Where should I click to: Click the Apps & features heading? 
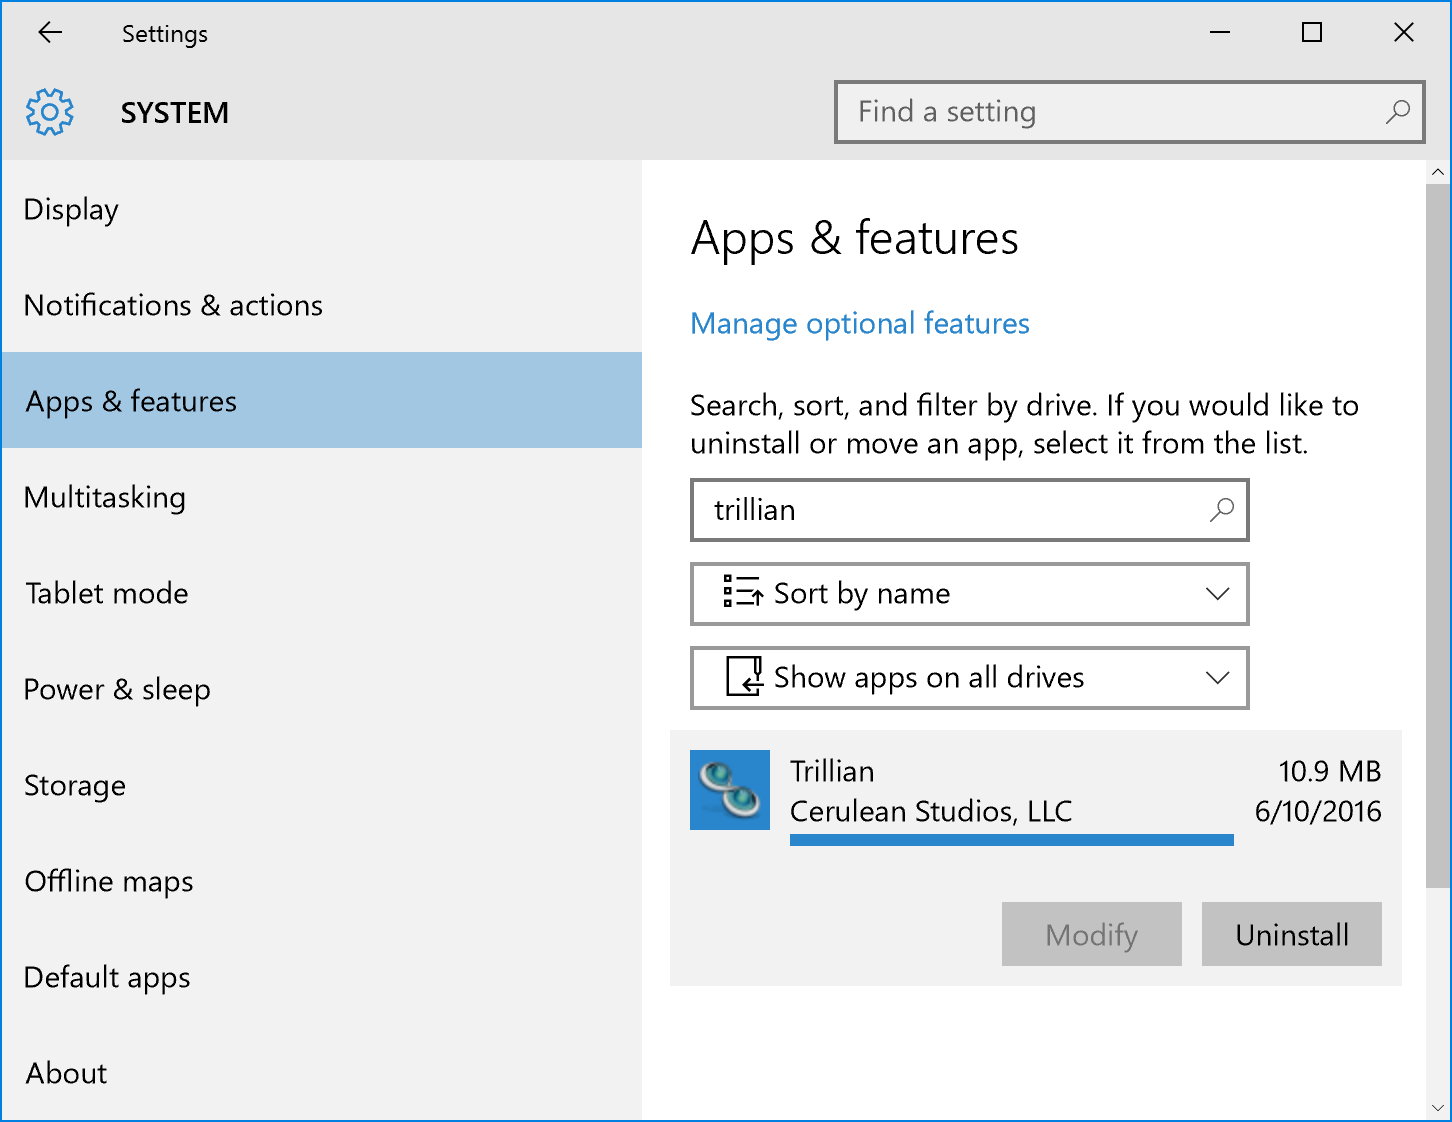click(x=855, y=239)
